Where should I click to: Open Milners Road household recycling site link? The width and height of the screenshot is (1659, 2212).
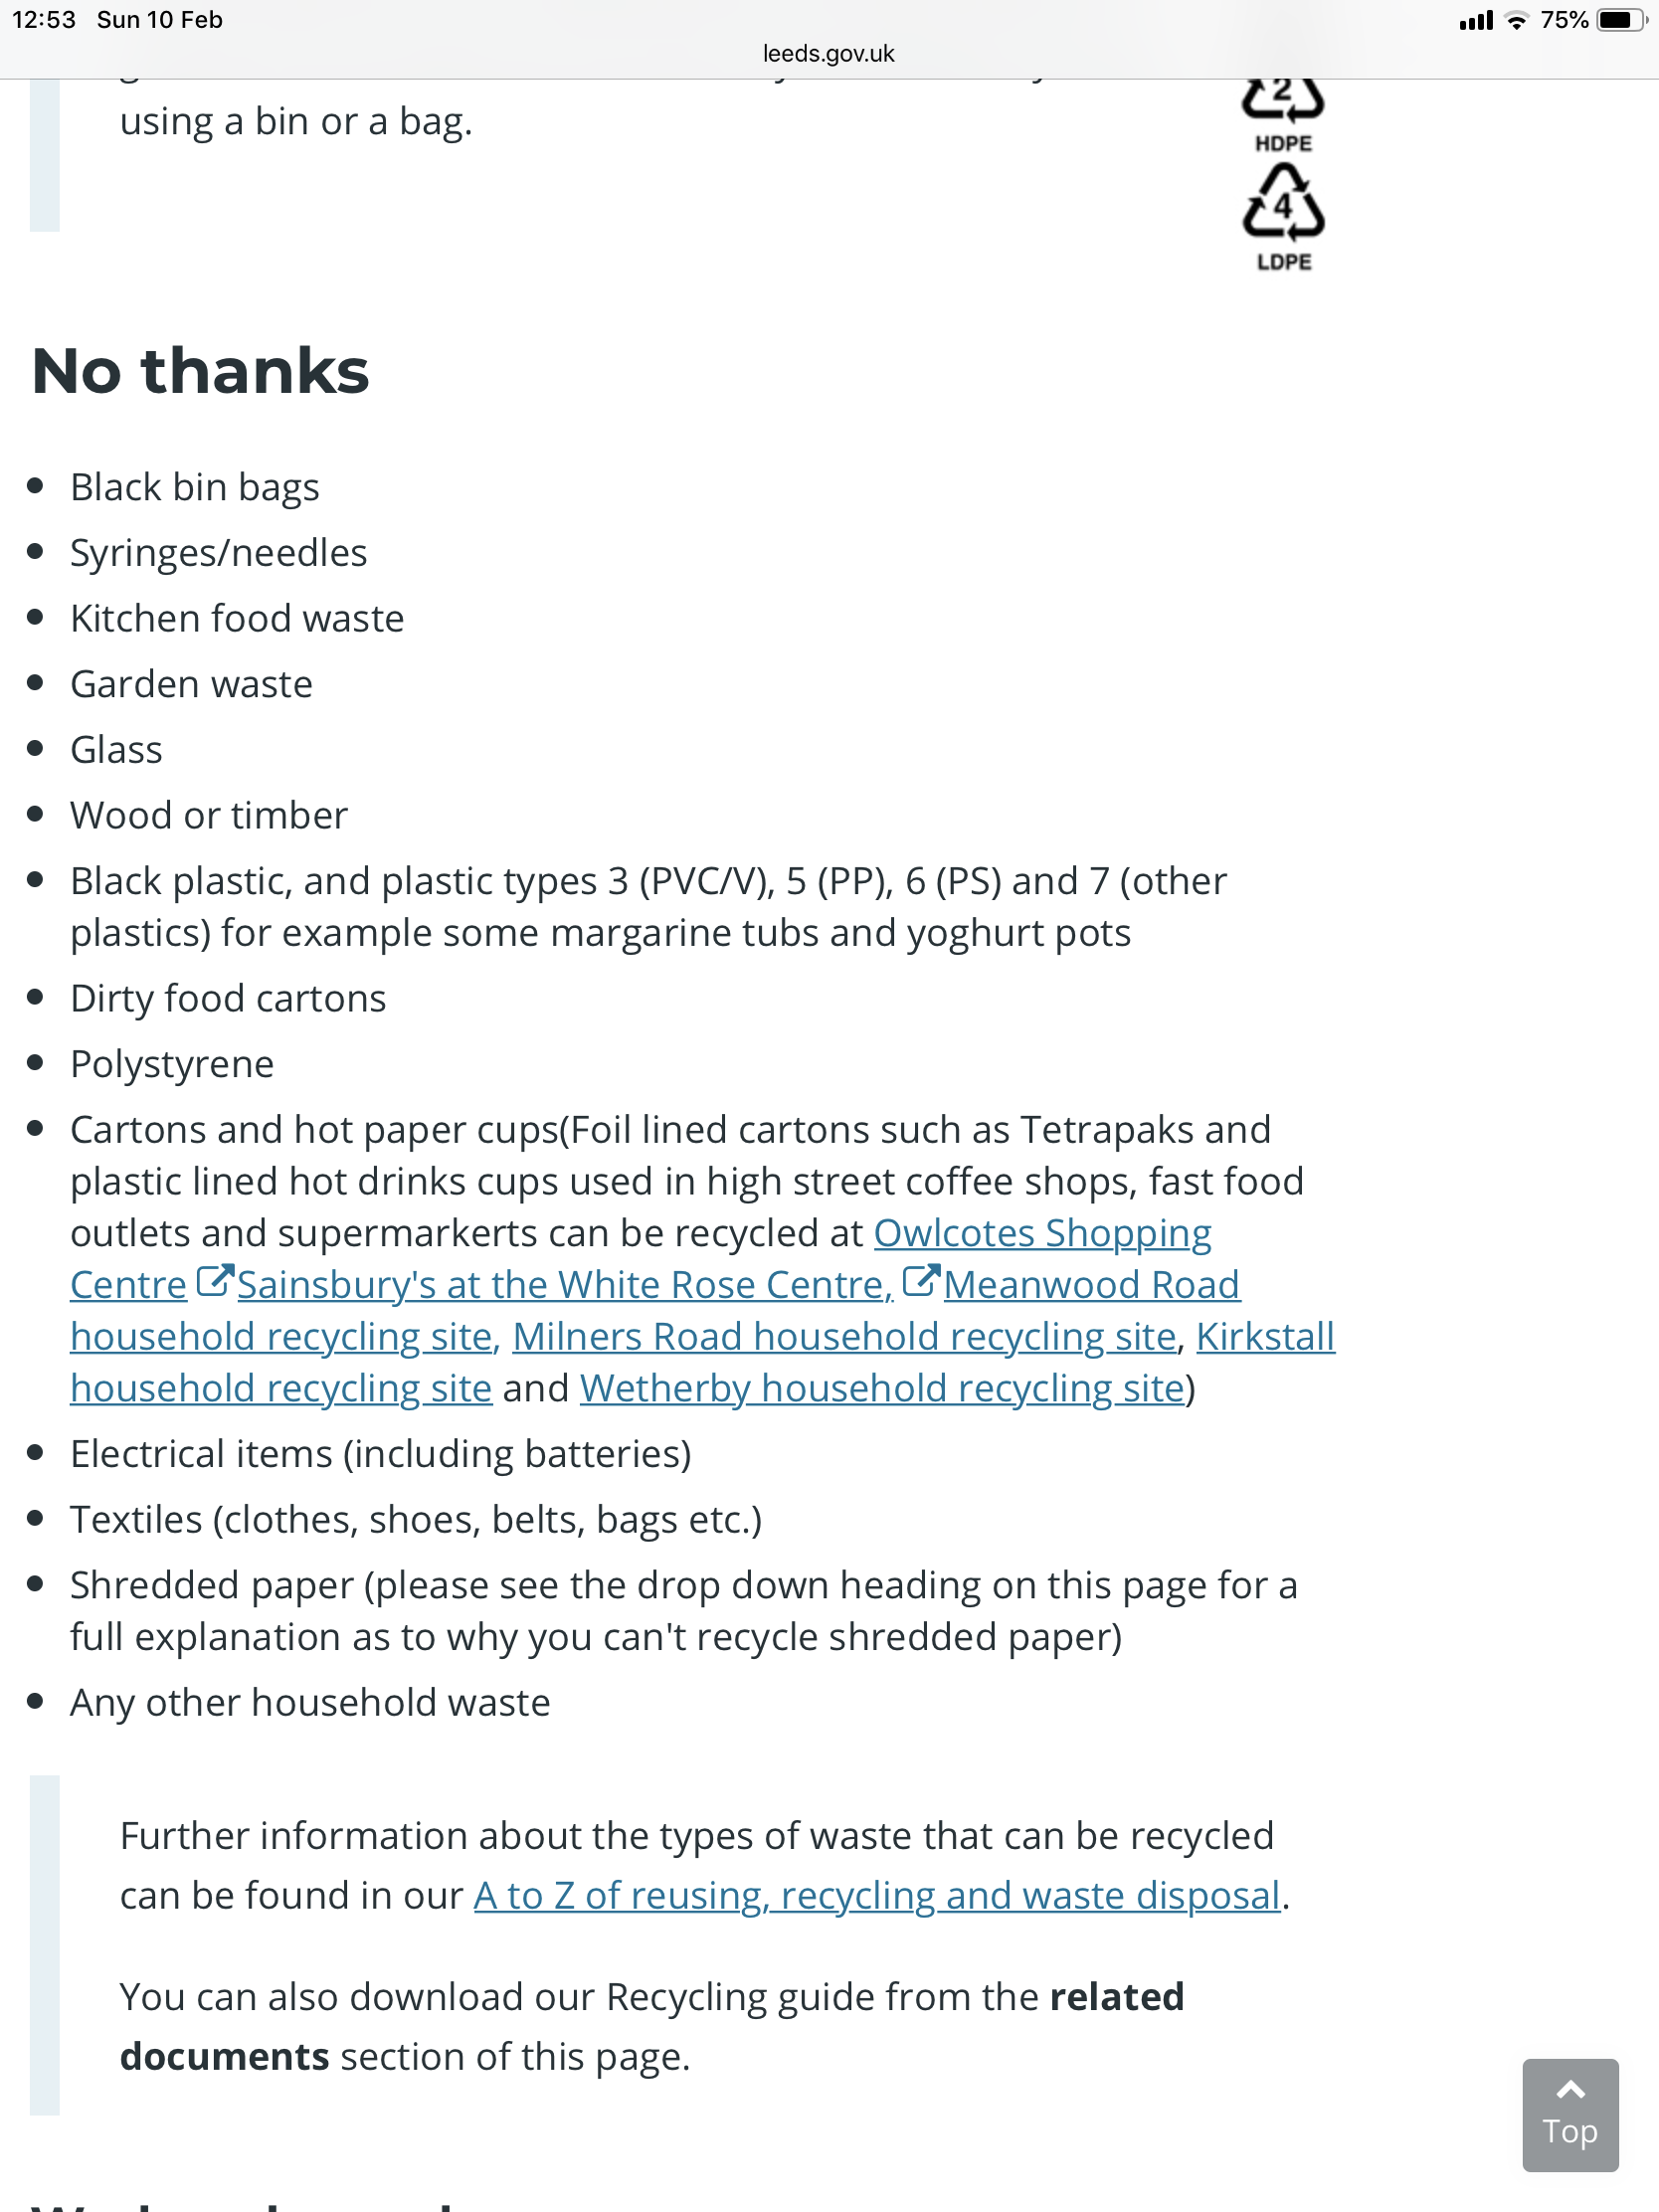click(x=843, y=1337)
